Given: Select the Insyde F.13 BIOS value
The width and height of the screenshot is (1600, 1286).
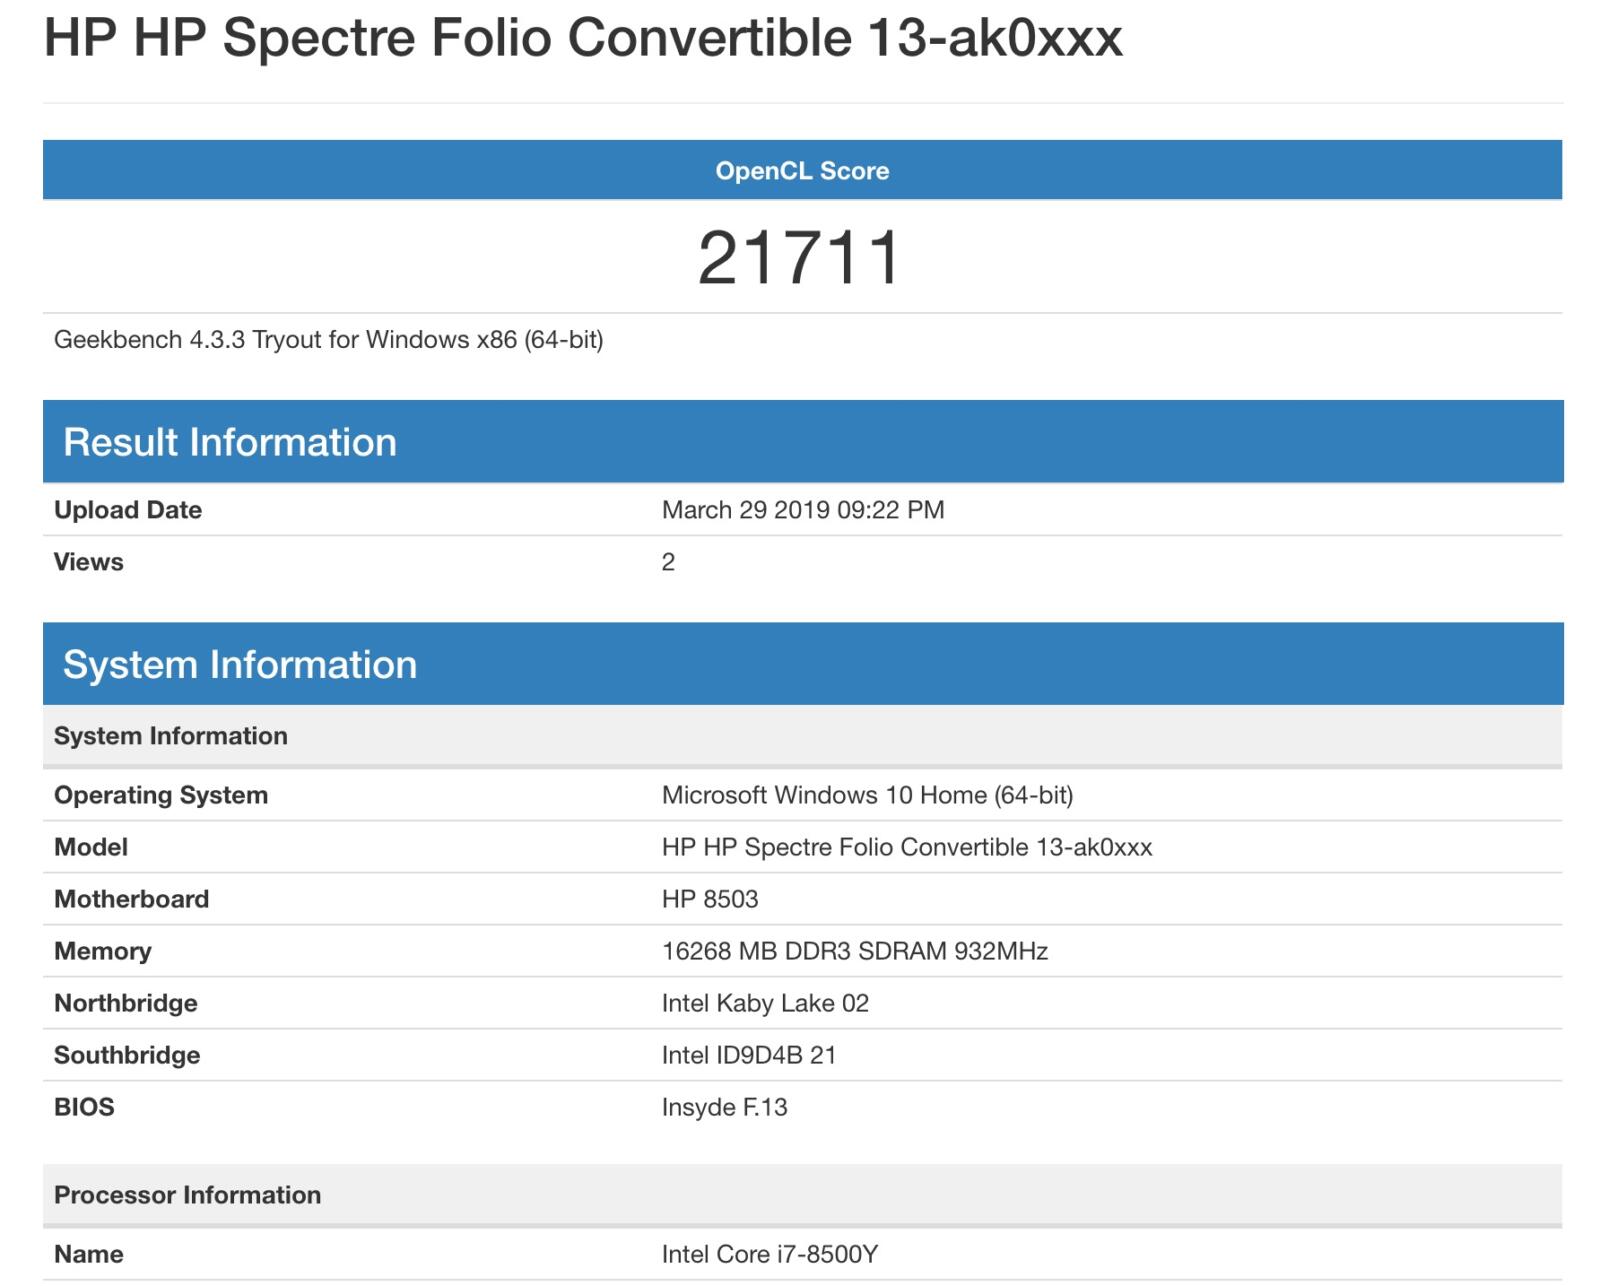Looking at the screenshot, I should click(724, 1107).
